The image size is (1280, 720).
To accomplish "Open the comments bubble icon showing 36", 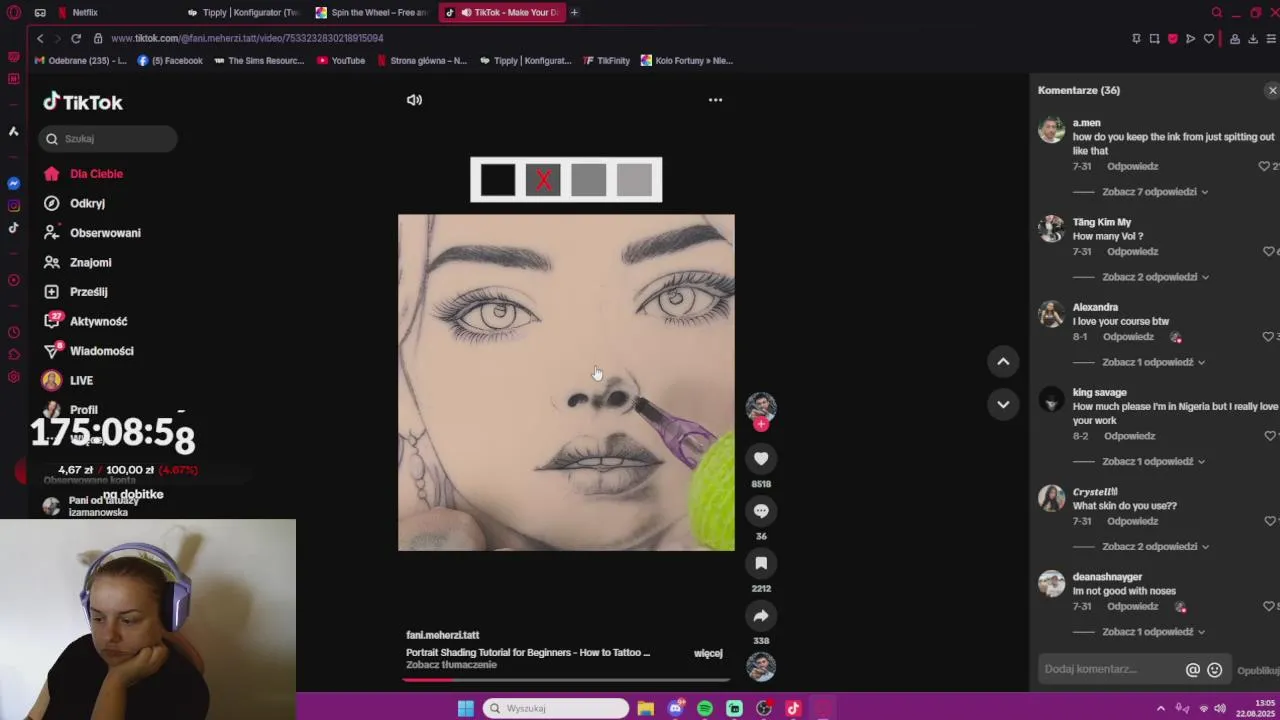I will [x=761, y=510].
